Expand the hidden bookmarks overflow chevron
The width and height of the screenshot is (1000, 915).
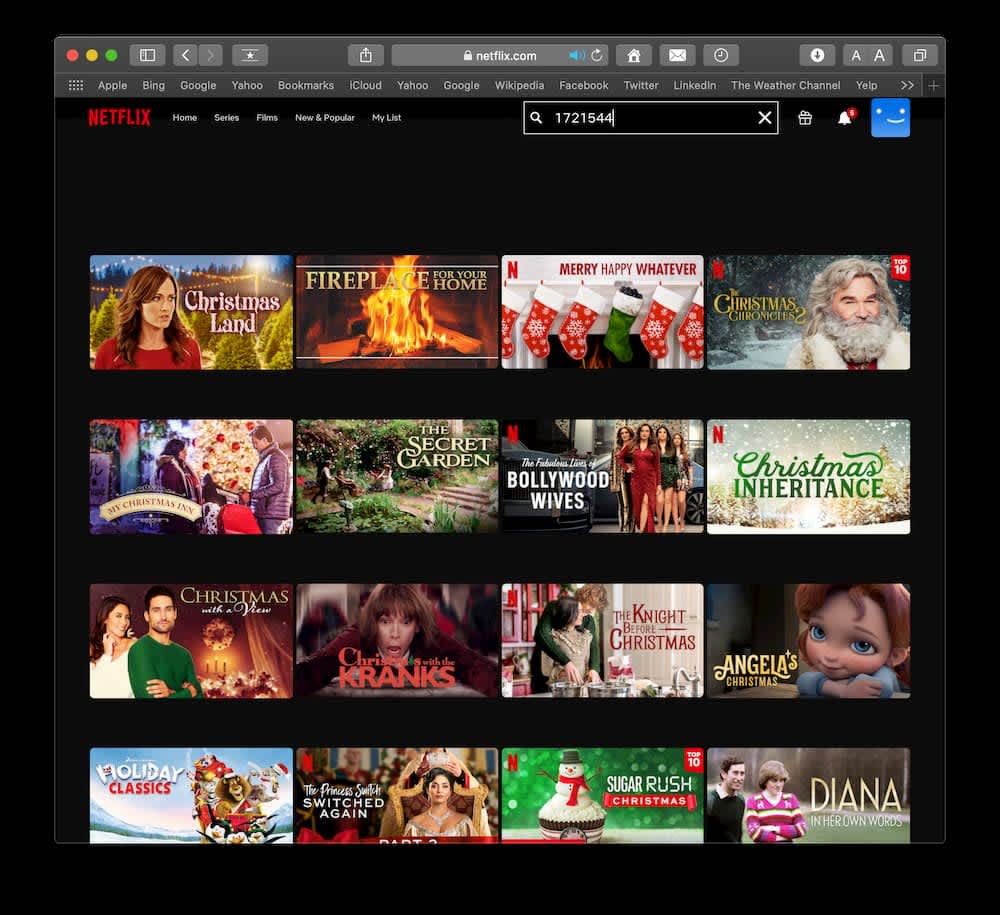click(x=908, y=85)
